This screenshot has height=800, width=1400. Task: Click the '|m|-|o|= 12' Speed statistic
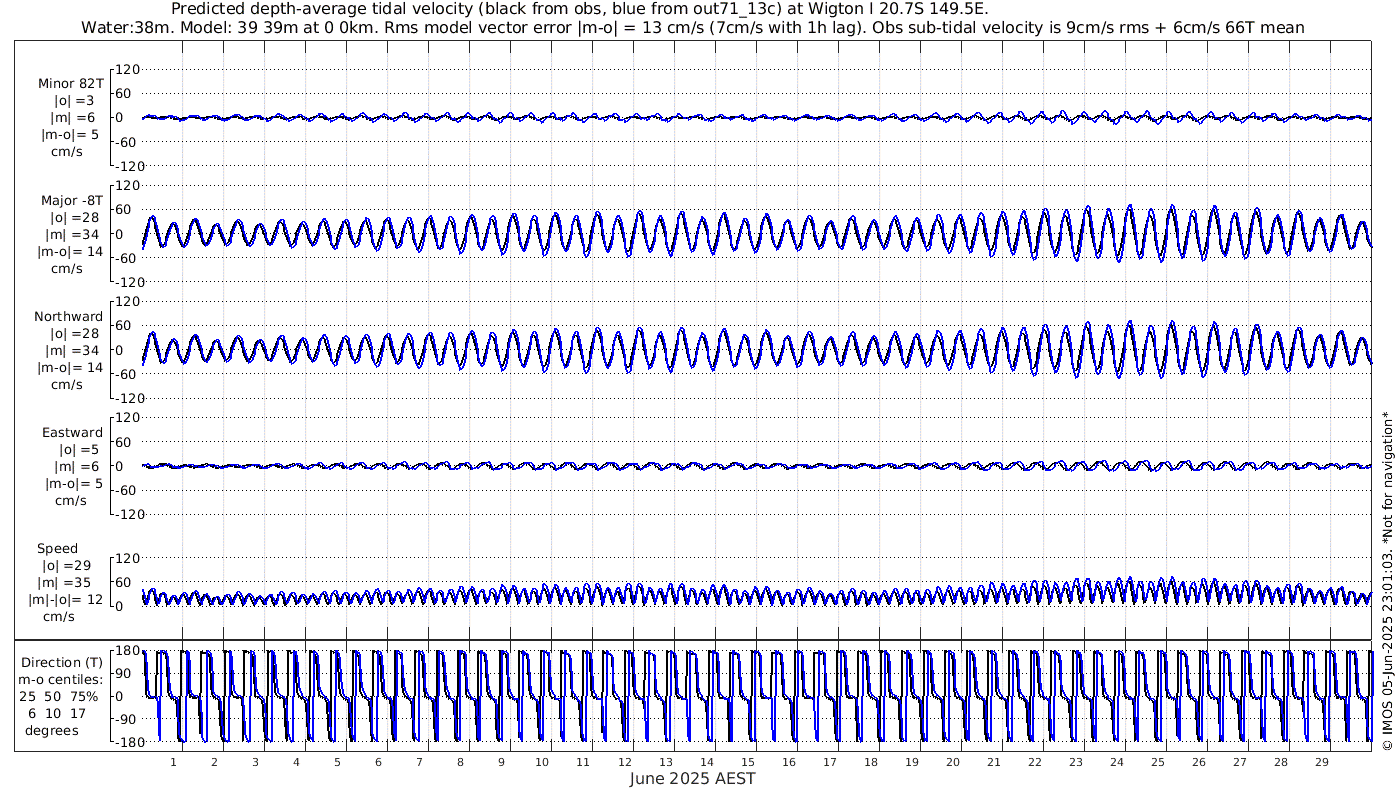pyautogui.click(x=66, y=599)
